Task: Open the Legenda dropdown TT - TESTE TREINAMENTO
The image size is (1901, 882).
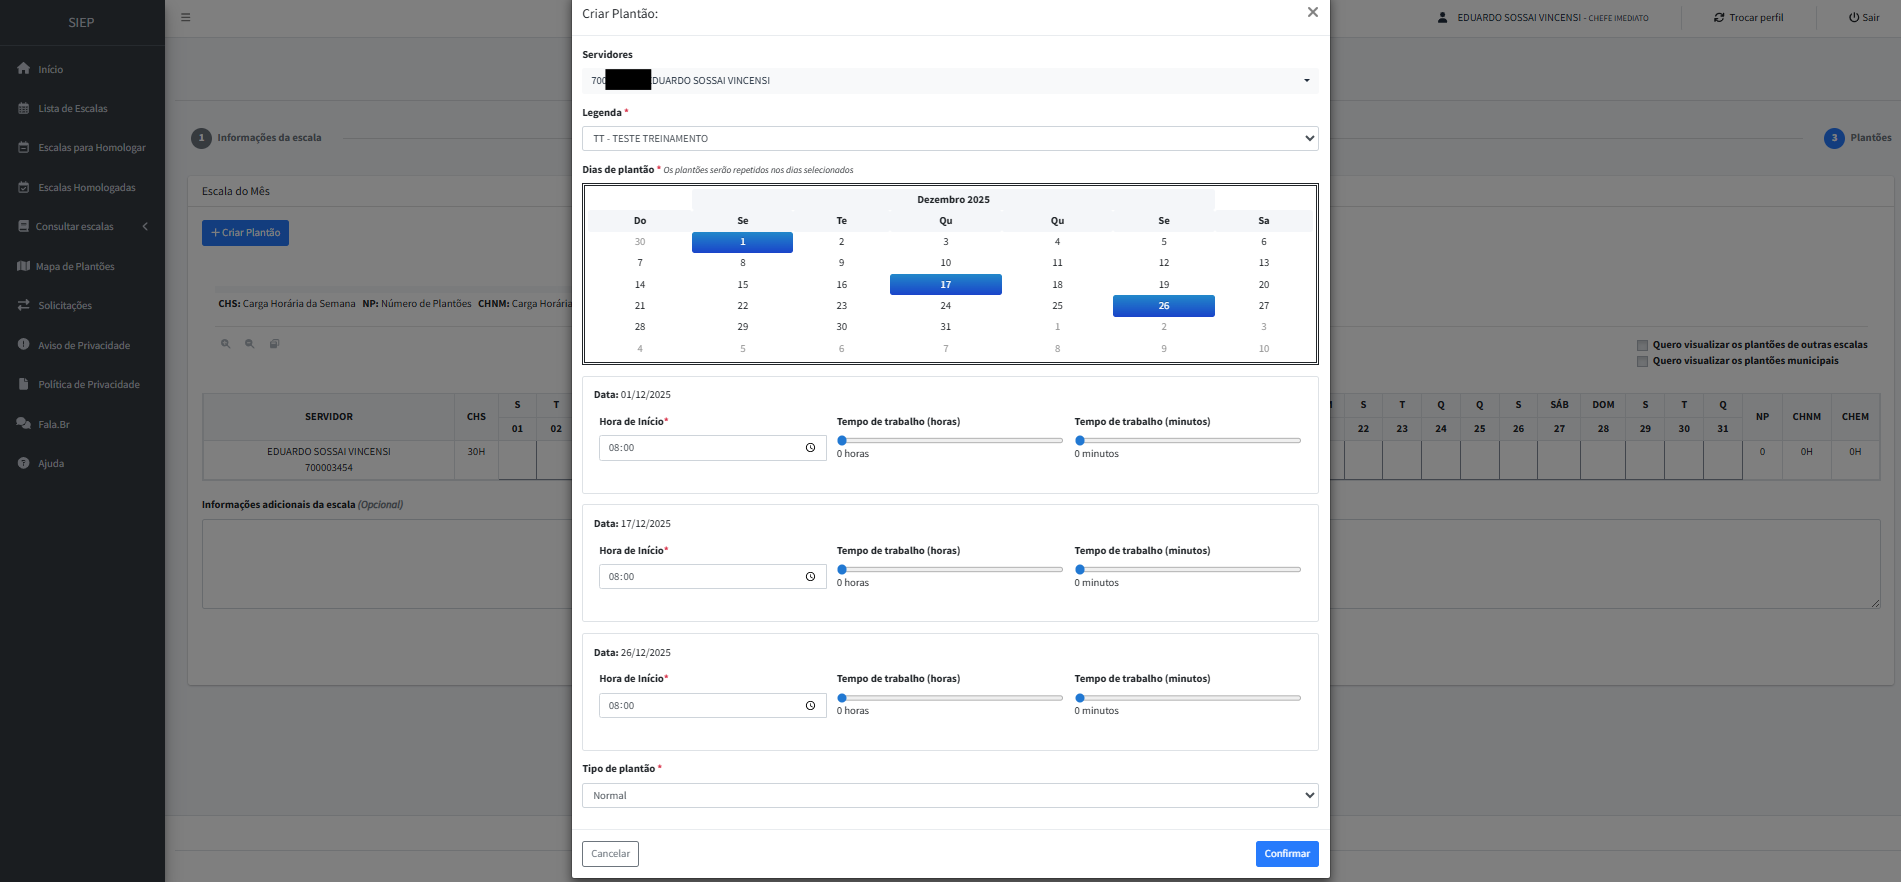Action: (x=949, y=139)
